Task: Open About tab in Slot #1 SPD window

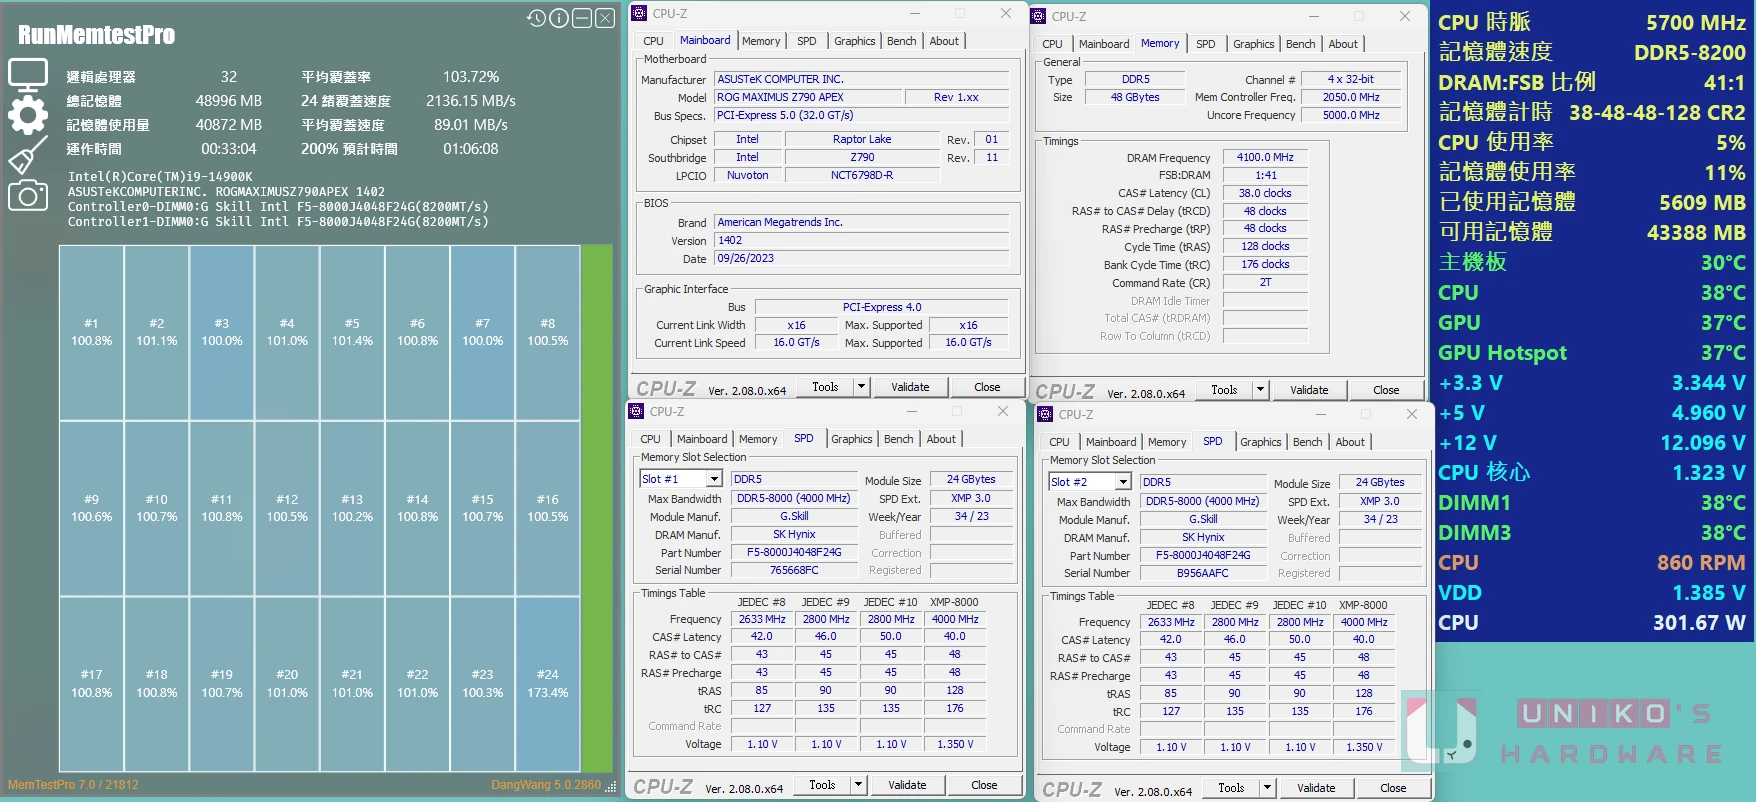Action: point(941,439)
